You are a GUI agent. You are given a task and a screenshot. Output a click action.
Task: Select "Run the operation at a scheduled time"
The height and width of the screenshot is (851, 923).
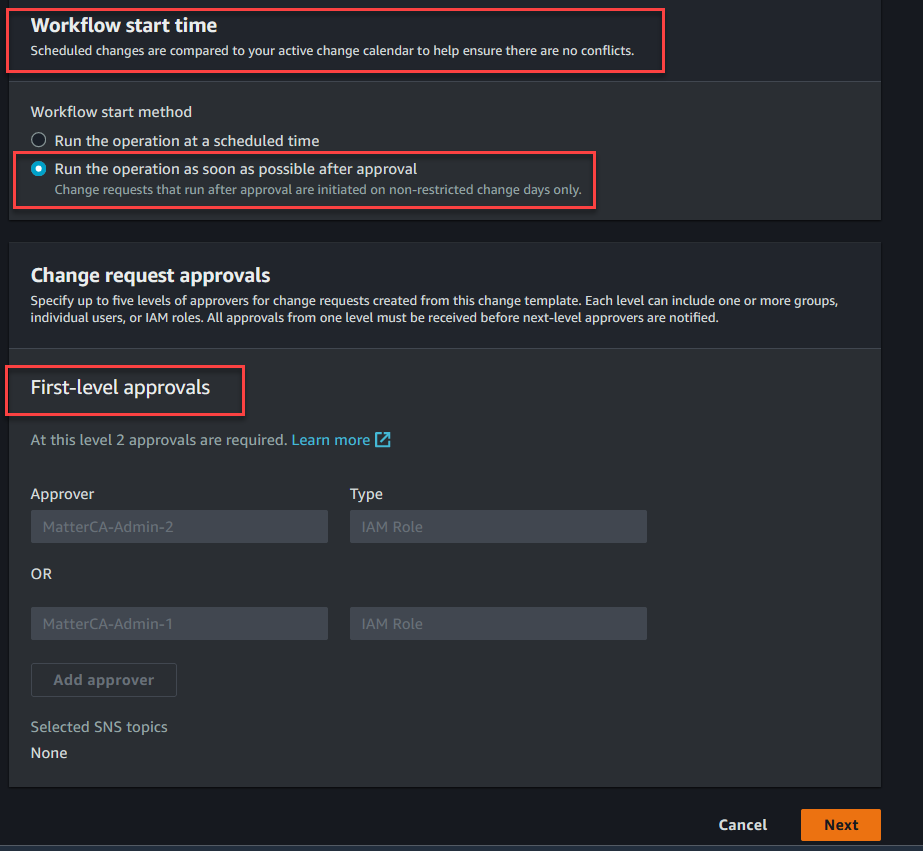point(37,140)
